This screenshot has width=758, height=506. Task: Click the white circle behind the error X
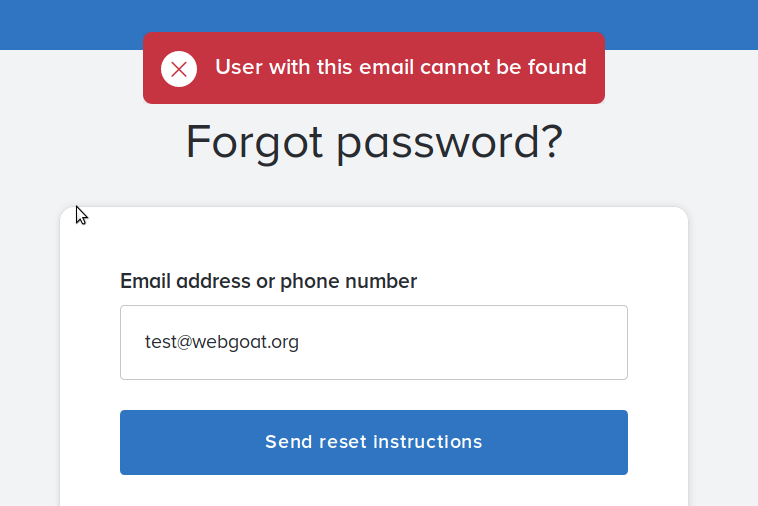click(179, 69)
